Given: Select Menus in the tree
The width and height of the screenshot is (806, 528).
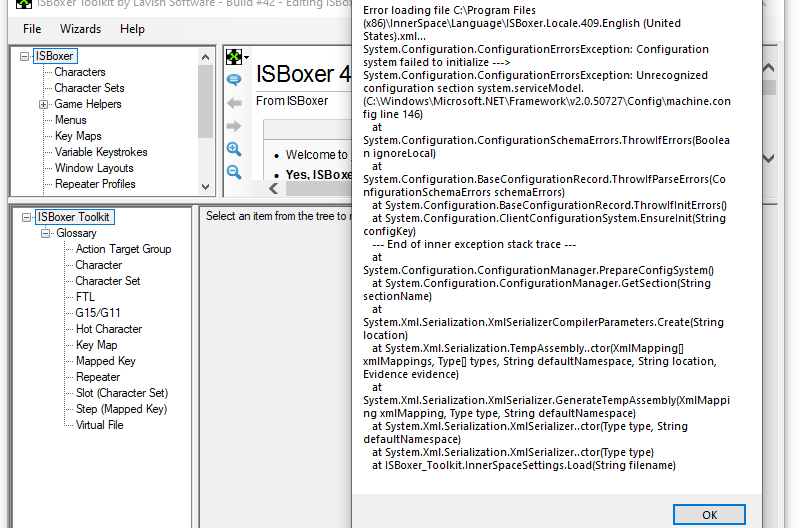Looking at the screenshot, I should pyautogui.click(x=71, y=120).
